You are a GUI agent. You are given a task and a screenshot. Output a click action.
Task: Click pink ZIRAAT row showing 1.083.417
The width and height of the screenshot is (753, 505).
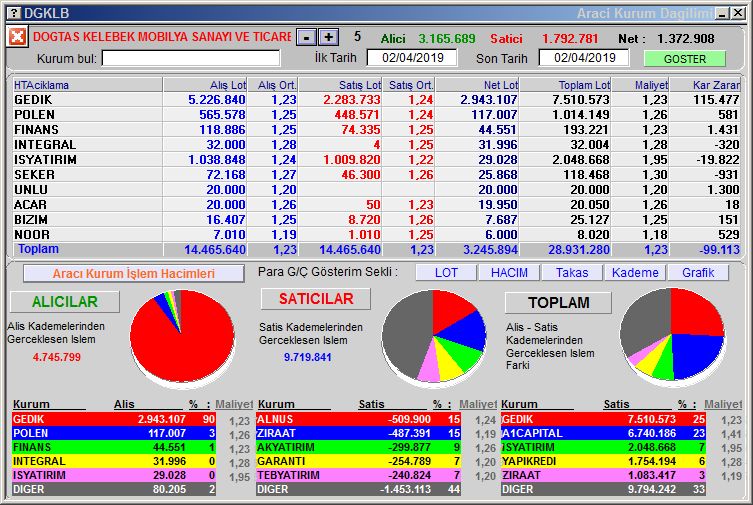(x=604, y=475)
